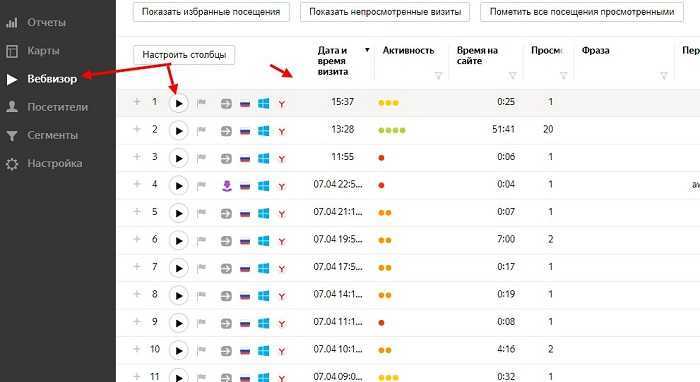700x382 pixels.
Task: Click four green activity dots in row 2
Action: [392, 130]
